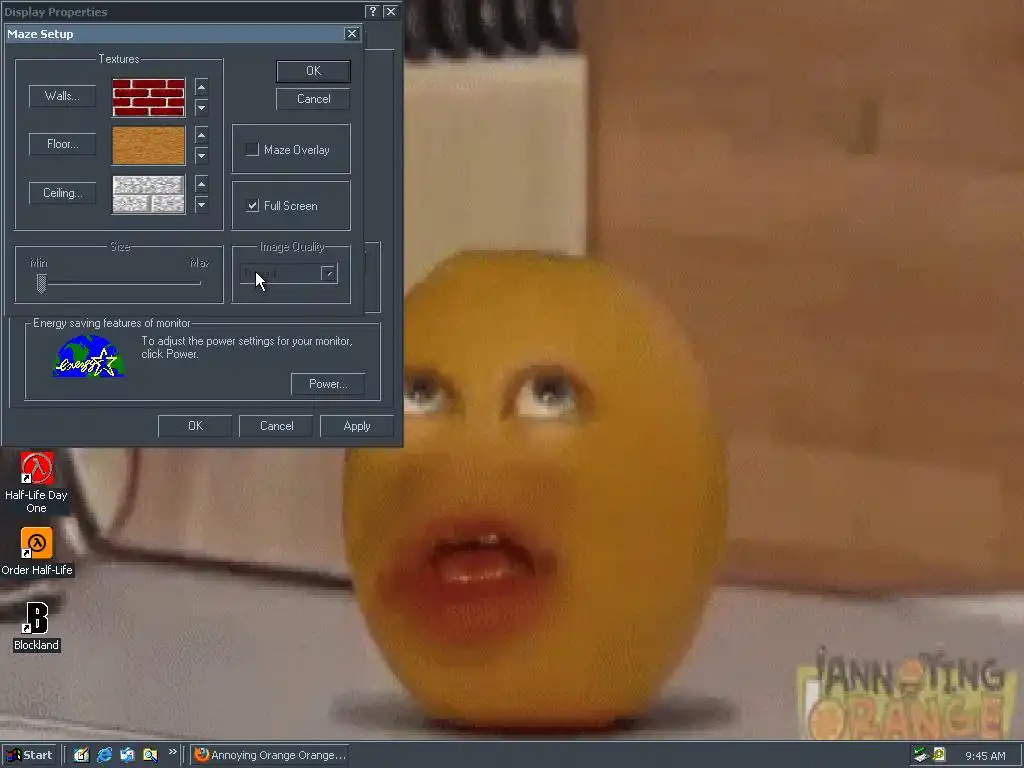Click the Display Properties help question button
The image size is (1024, 768).
tap(372, 11)
